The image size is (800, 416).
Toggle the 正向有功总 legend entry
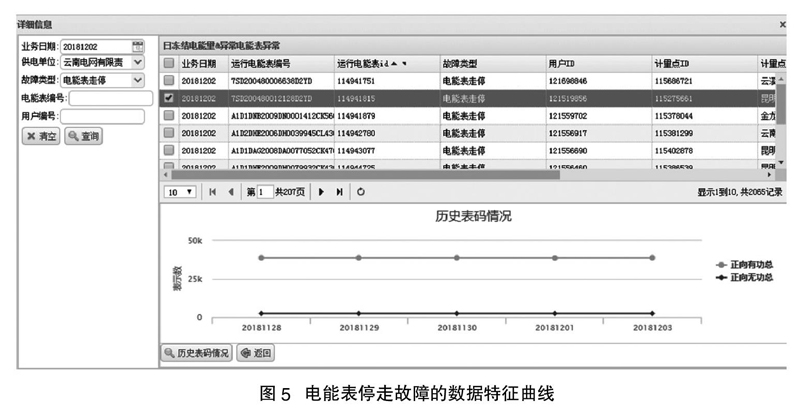tap(745, 264)
